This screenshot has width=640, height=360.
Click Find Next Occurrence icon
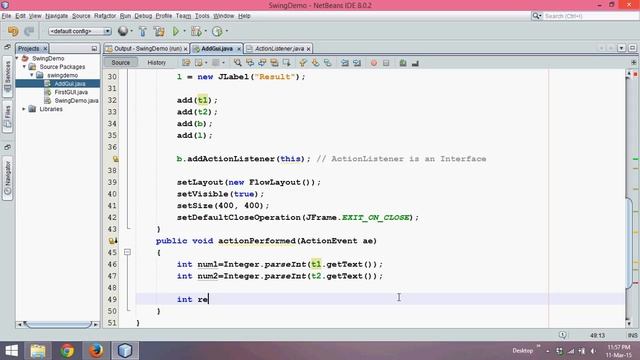point(262,63)
